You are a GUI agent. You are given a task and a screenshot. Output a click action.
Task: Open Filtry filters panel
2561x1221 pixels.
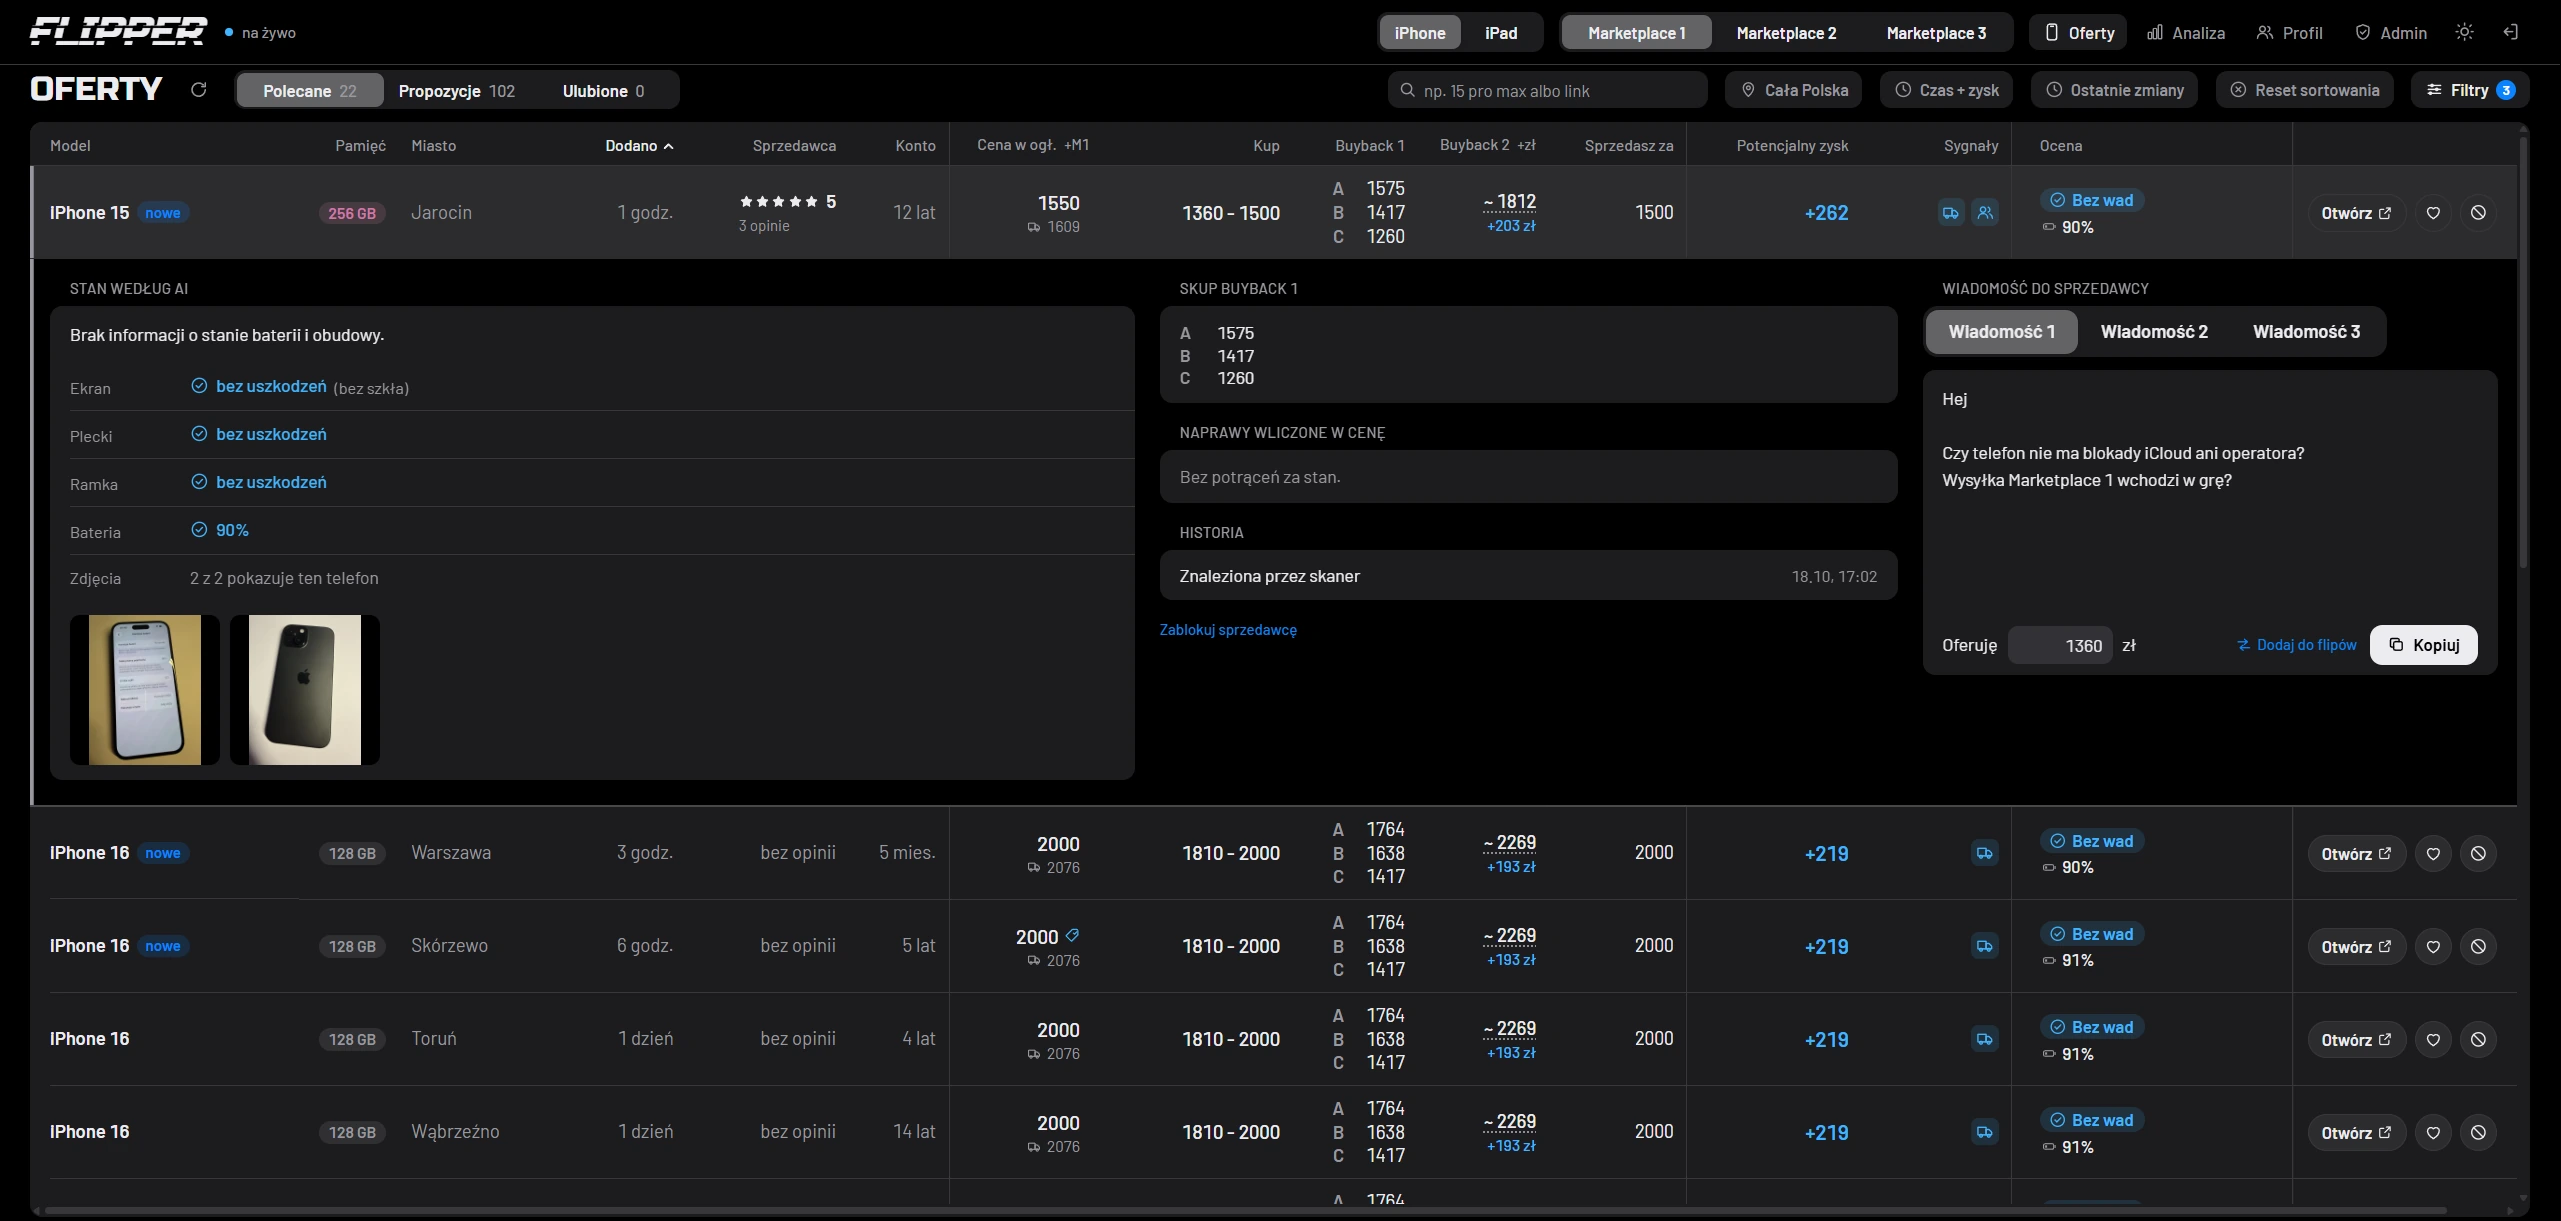click(2470, 90)
